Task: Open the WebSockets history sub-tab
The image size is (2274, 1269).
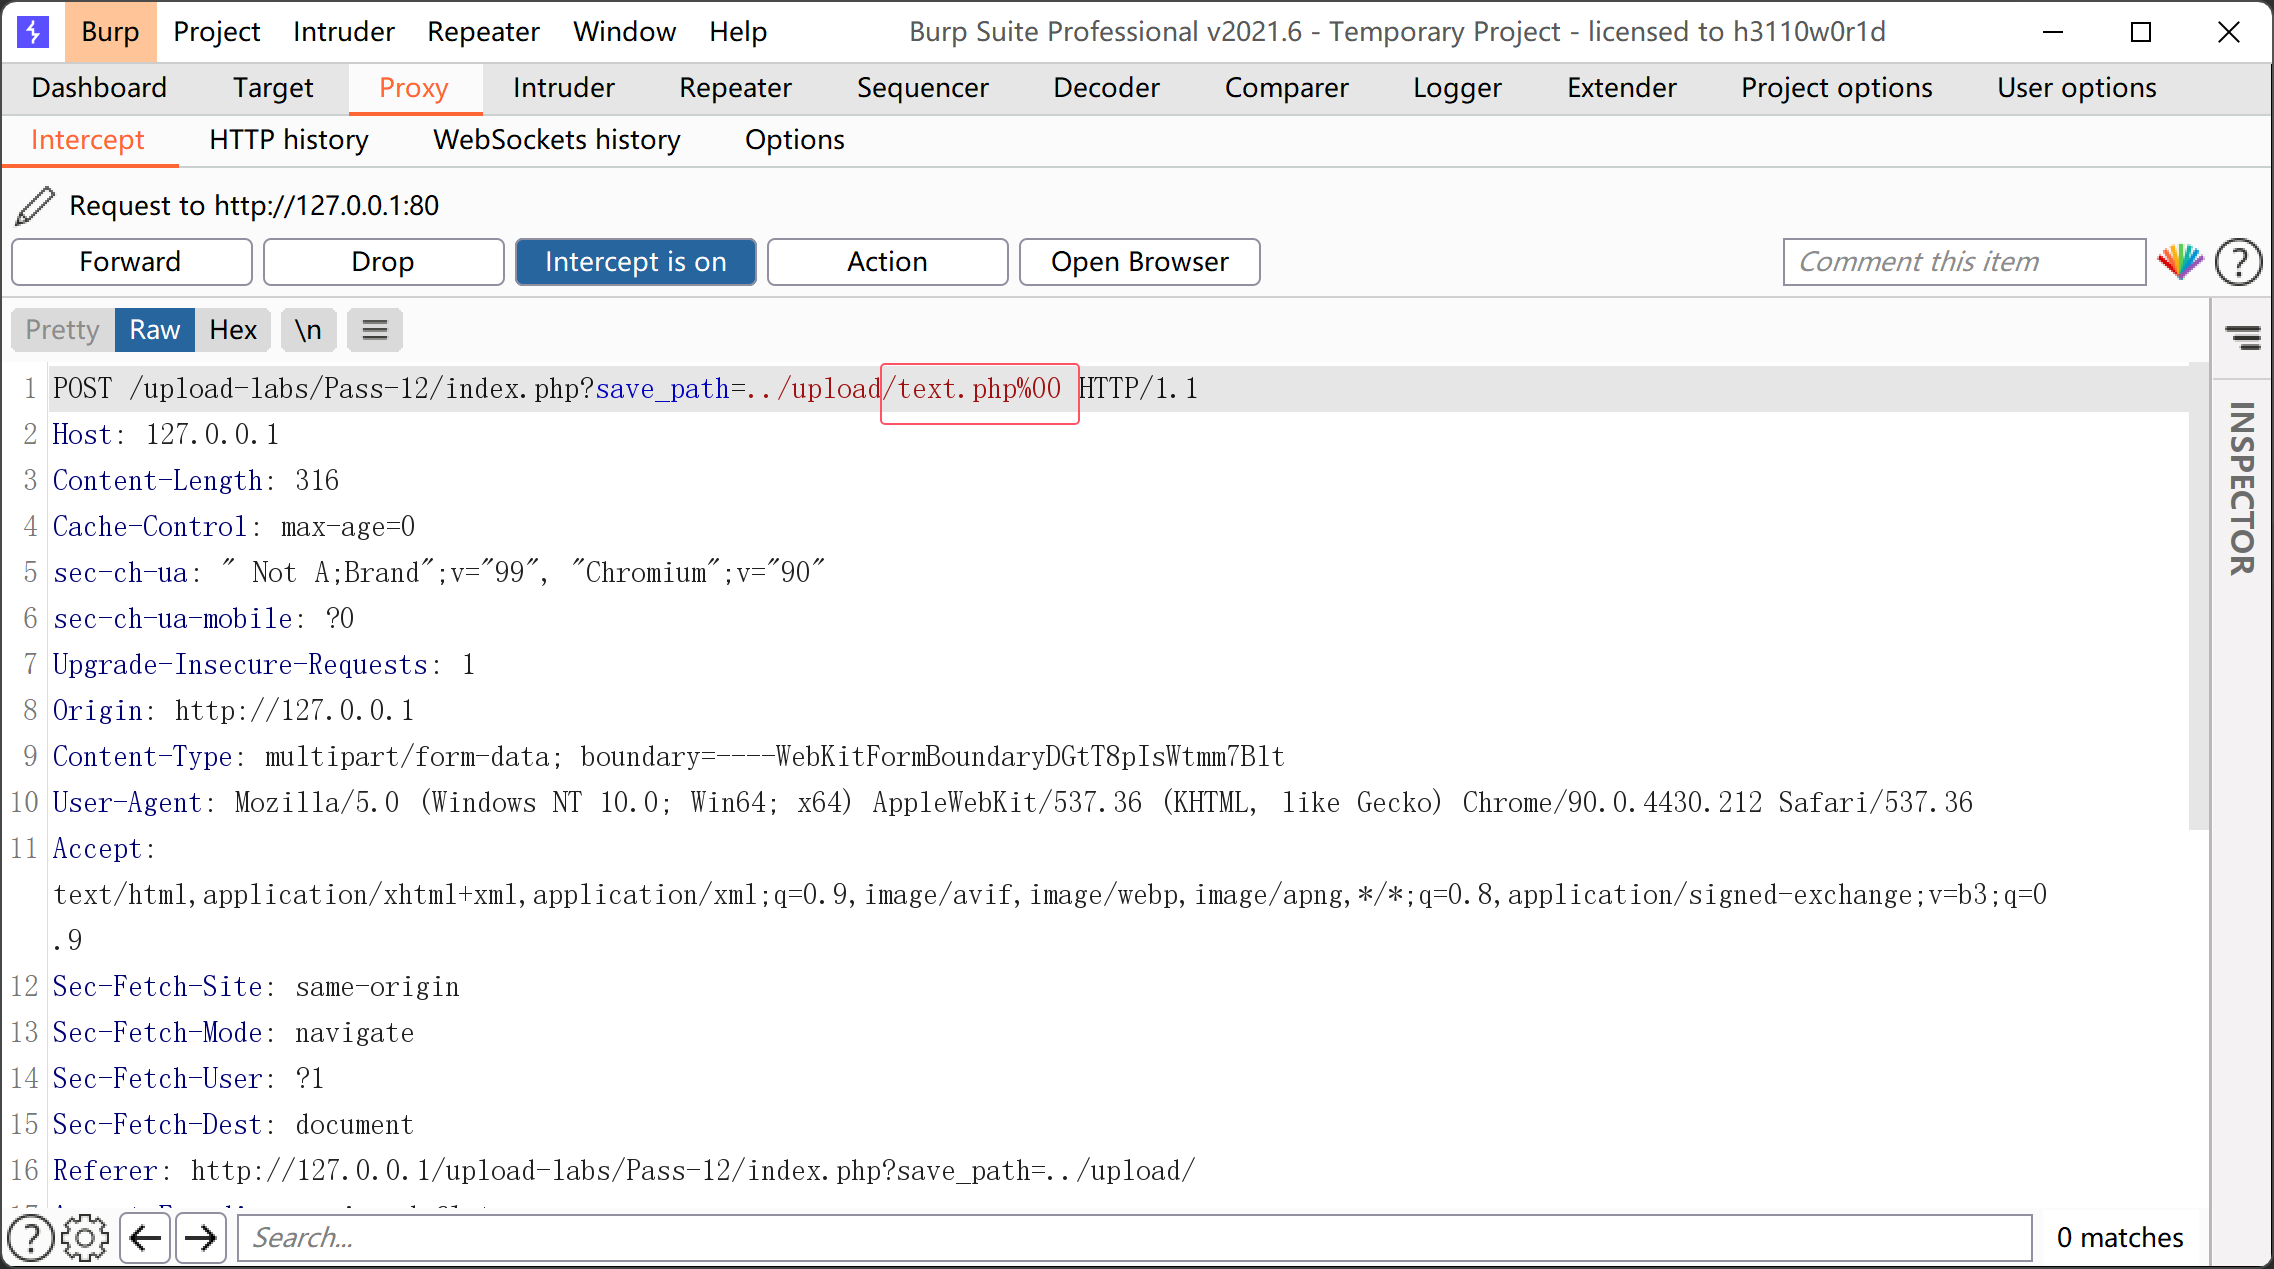Action: [x=556, y=140]
